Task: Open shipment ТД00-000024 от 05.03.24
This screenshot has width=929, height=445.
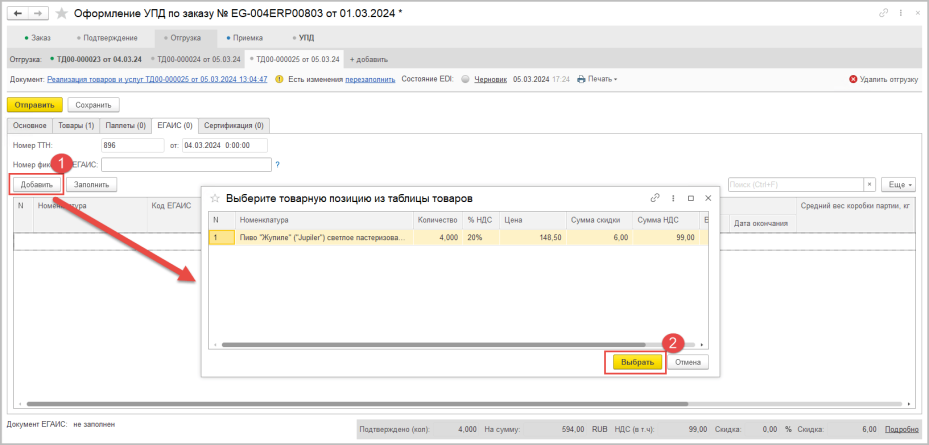Action: [196, 59]
